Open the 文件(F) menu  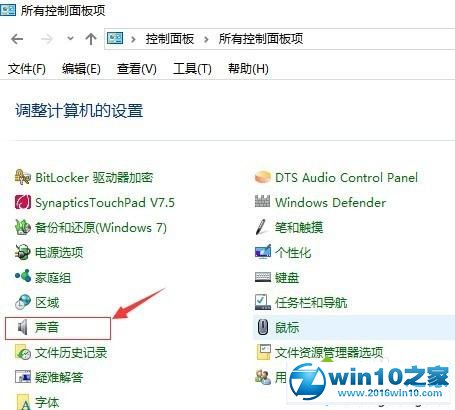point(27,69)
